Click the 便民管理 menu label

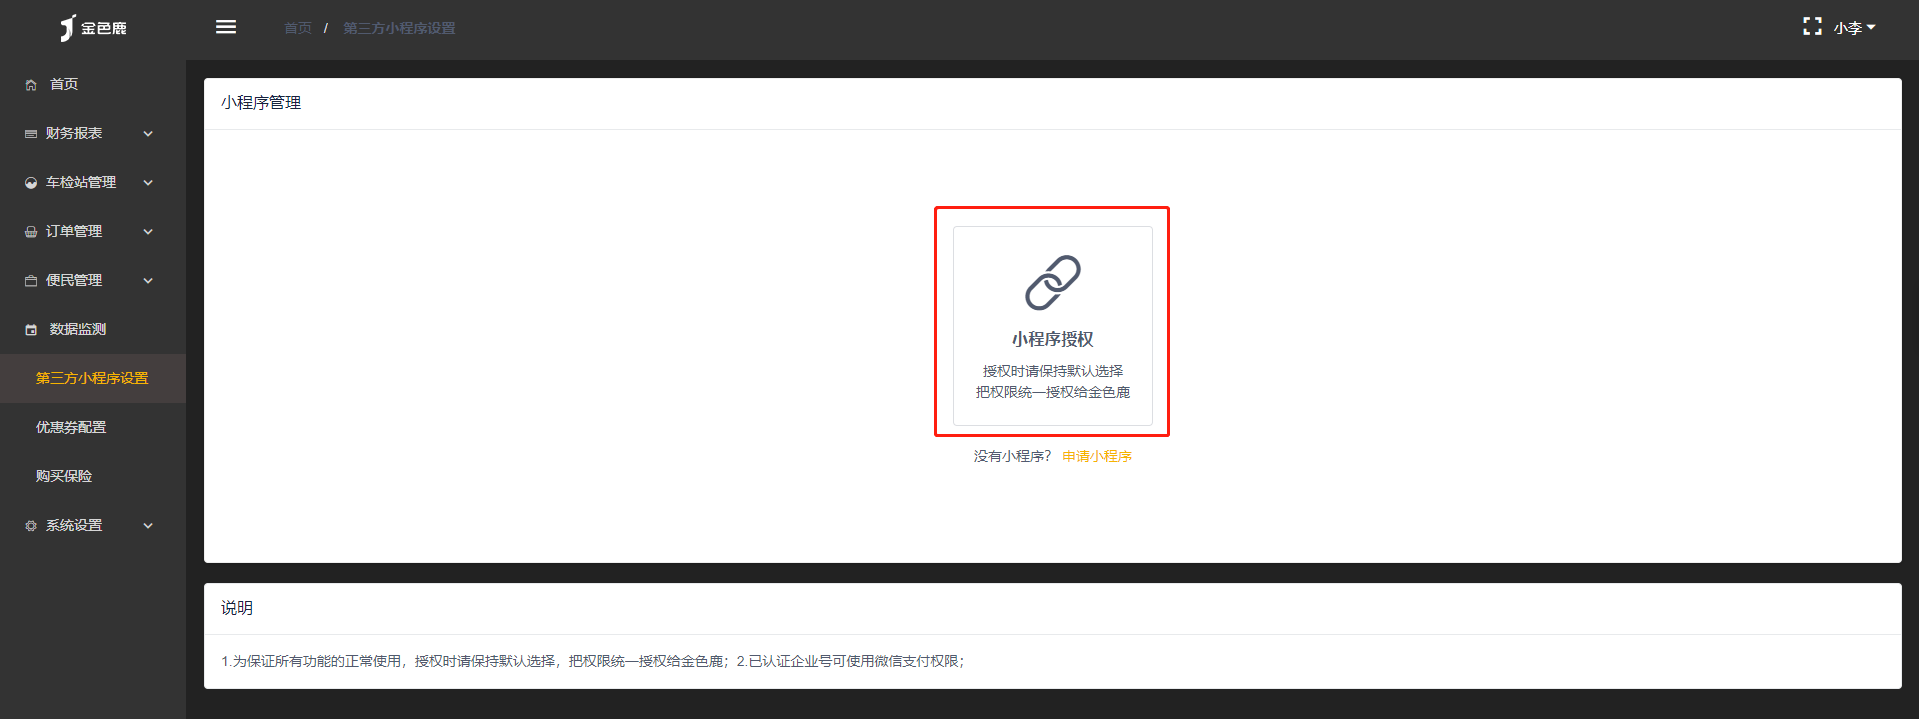74,280
